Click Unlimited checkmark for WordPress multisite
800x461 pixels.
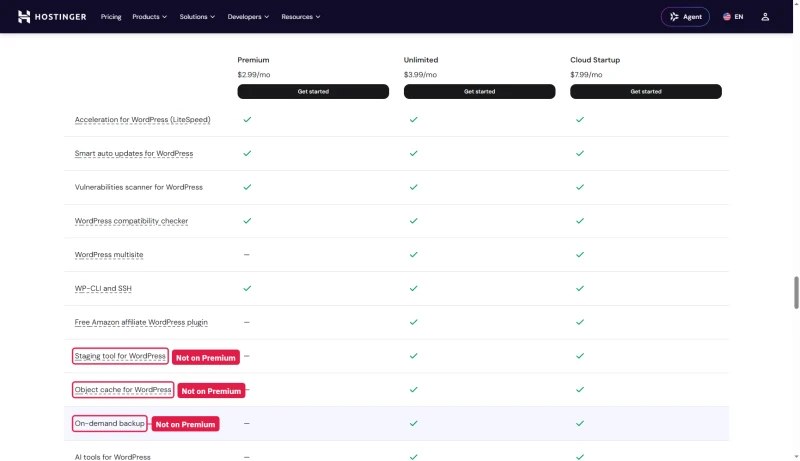click(413, 254)
